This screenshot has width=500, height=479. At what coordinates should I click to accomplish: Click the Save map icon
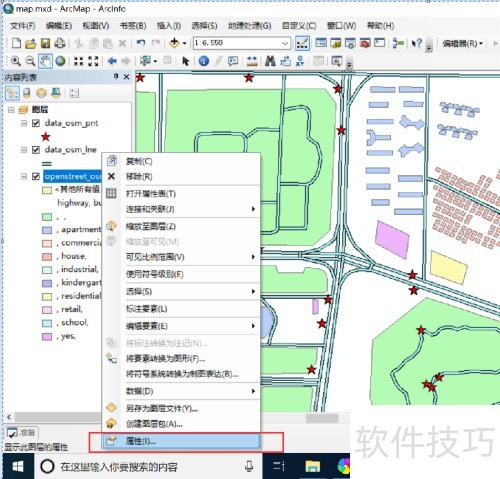45,43
